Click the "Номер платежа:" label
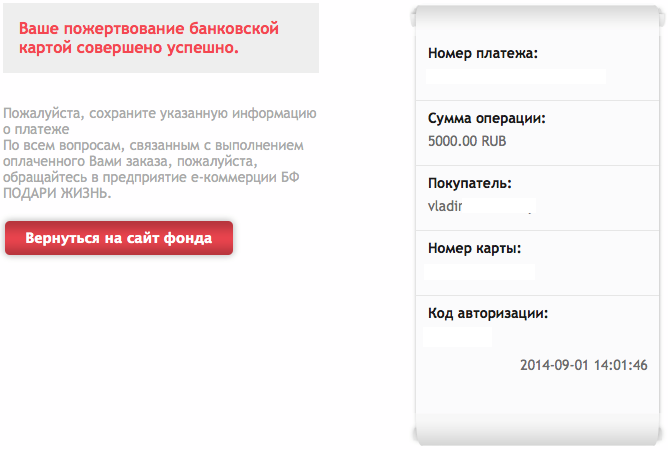 point(482,53)
